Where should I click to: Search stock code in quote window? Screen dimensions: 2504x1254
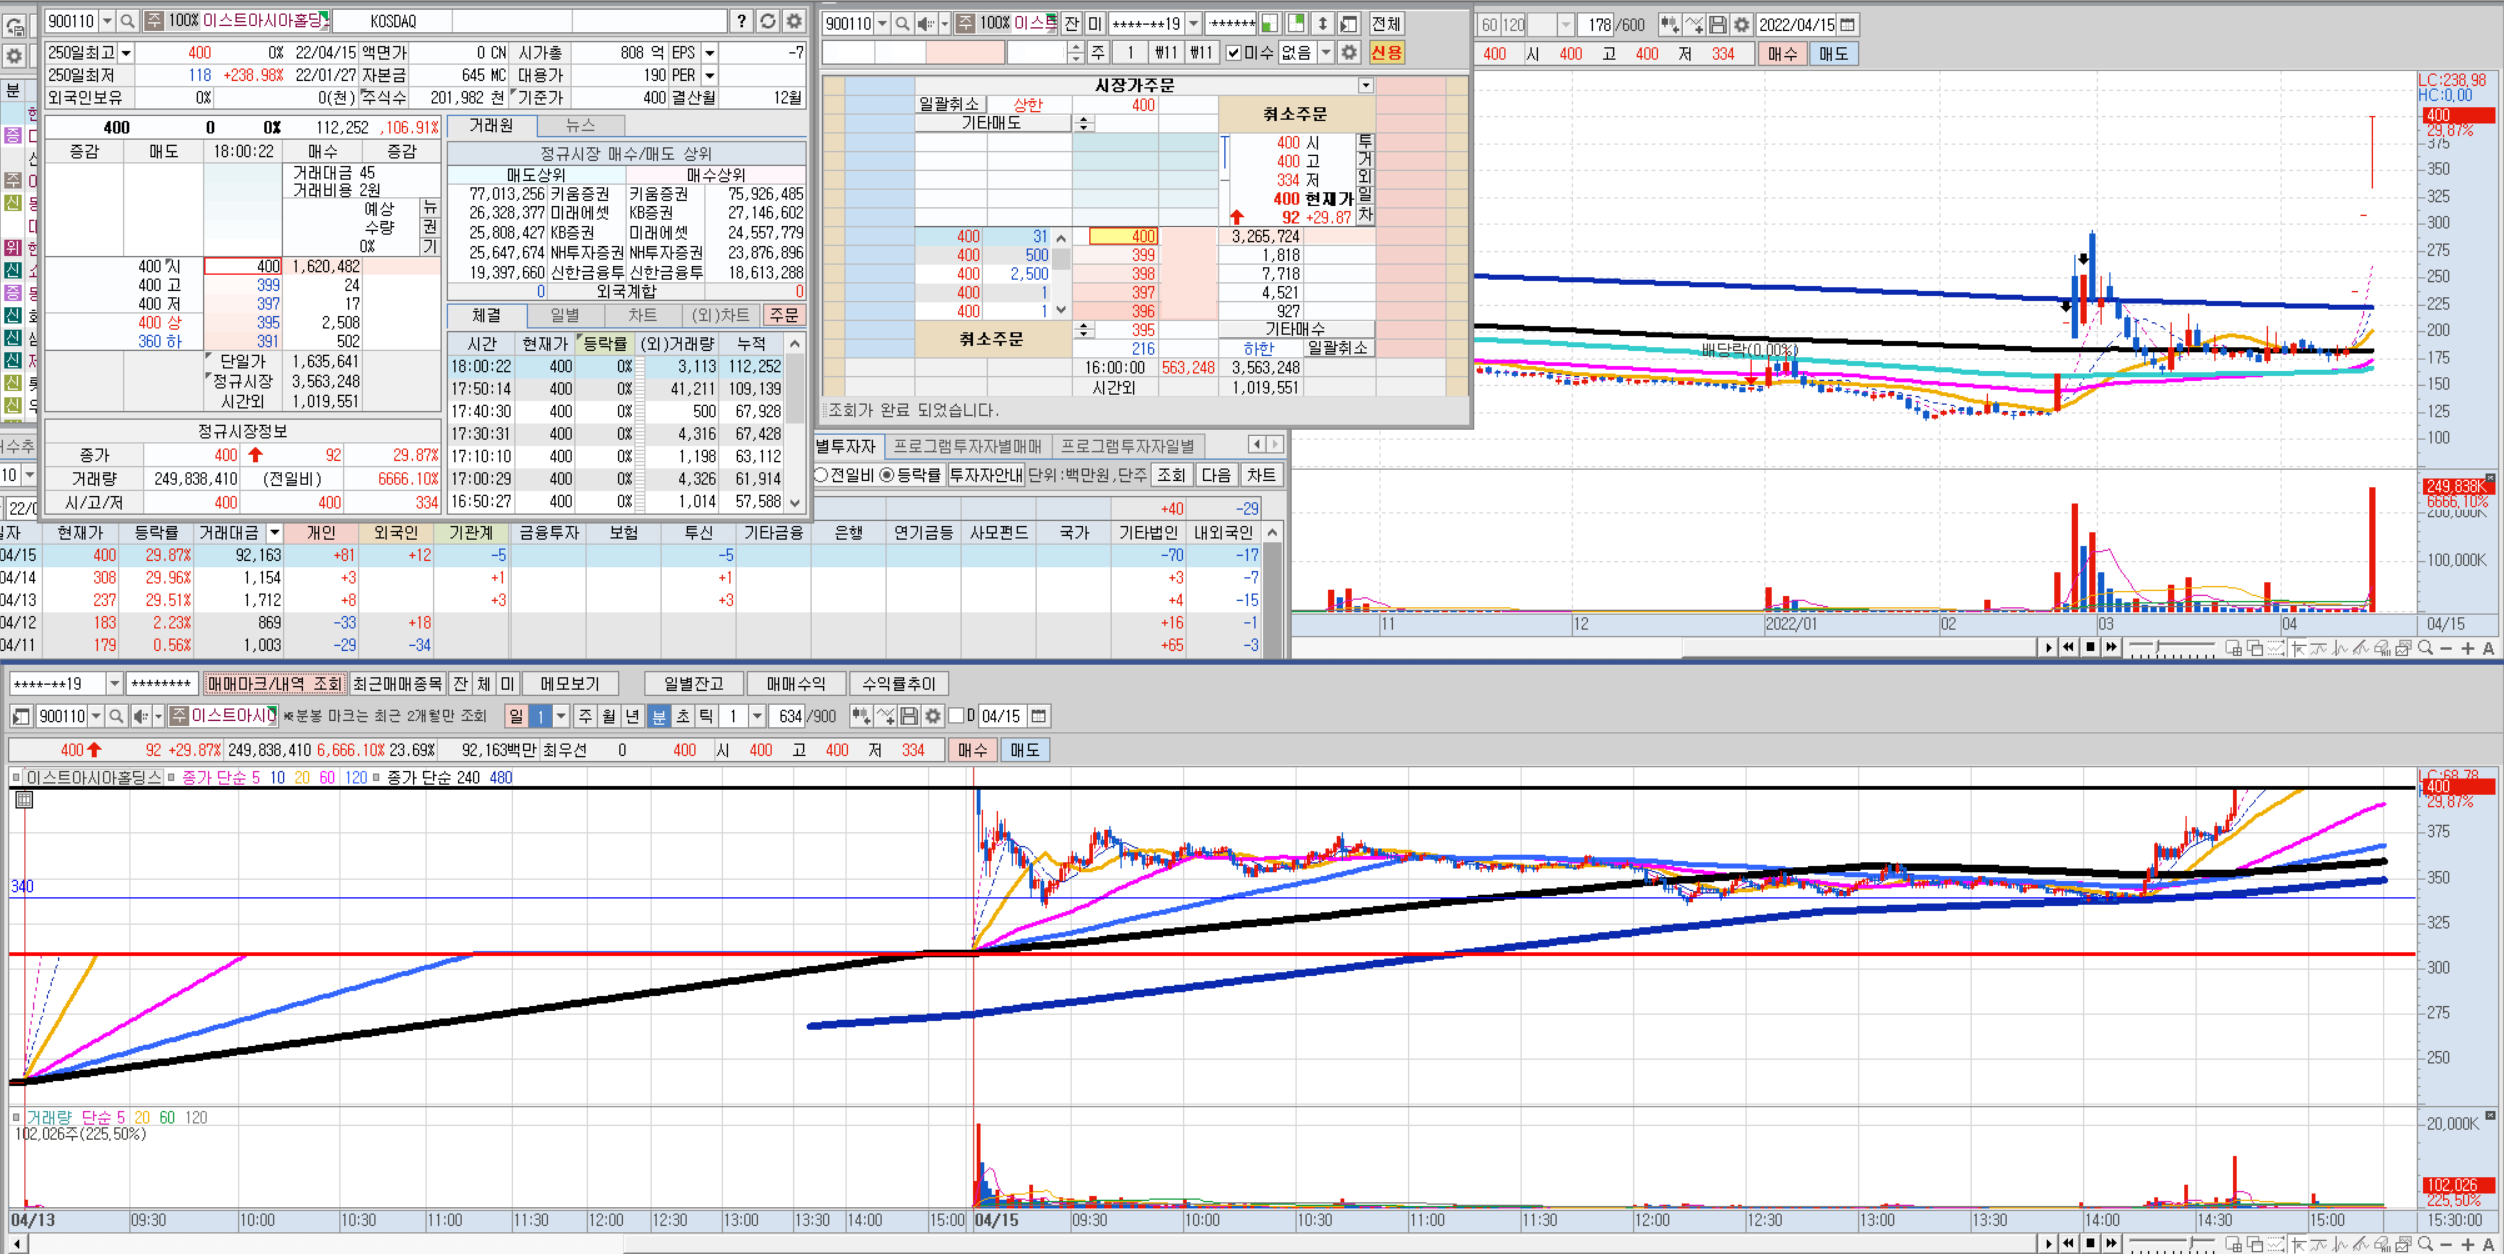(x=128, y=21)
